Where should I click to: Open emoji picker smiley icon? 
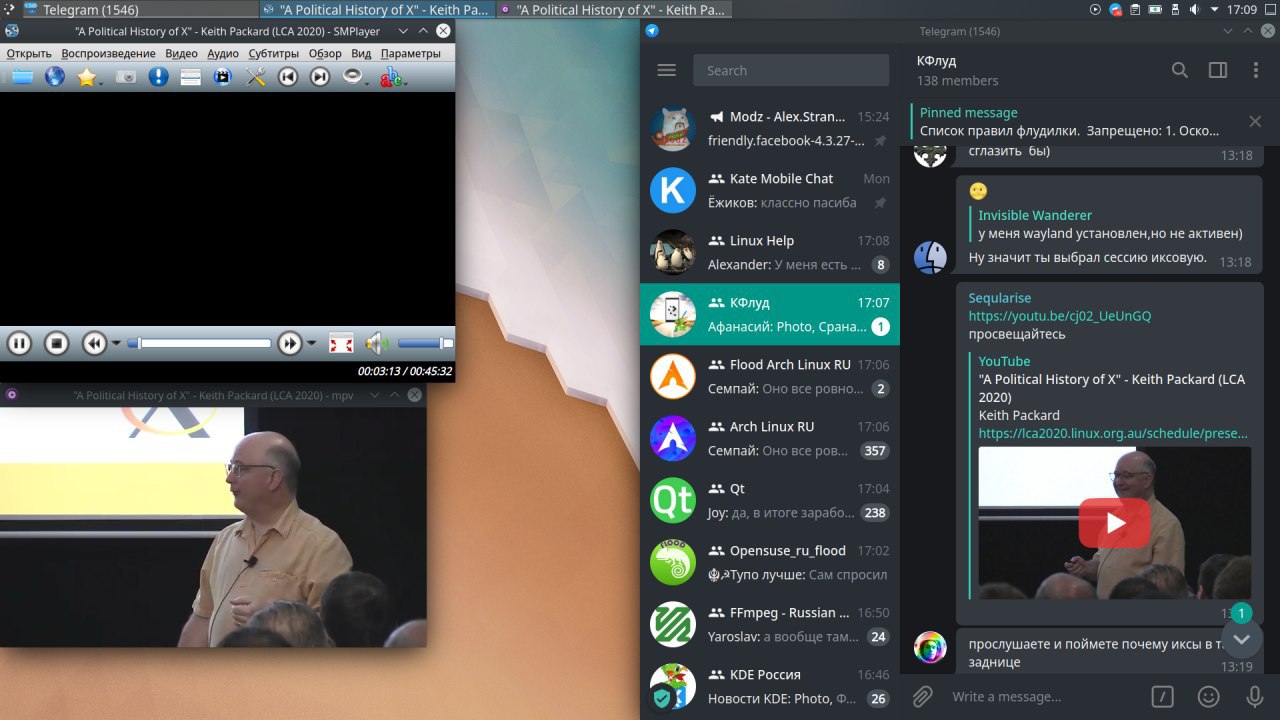point(1209,696)
